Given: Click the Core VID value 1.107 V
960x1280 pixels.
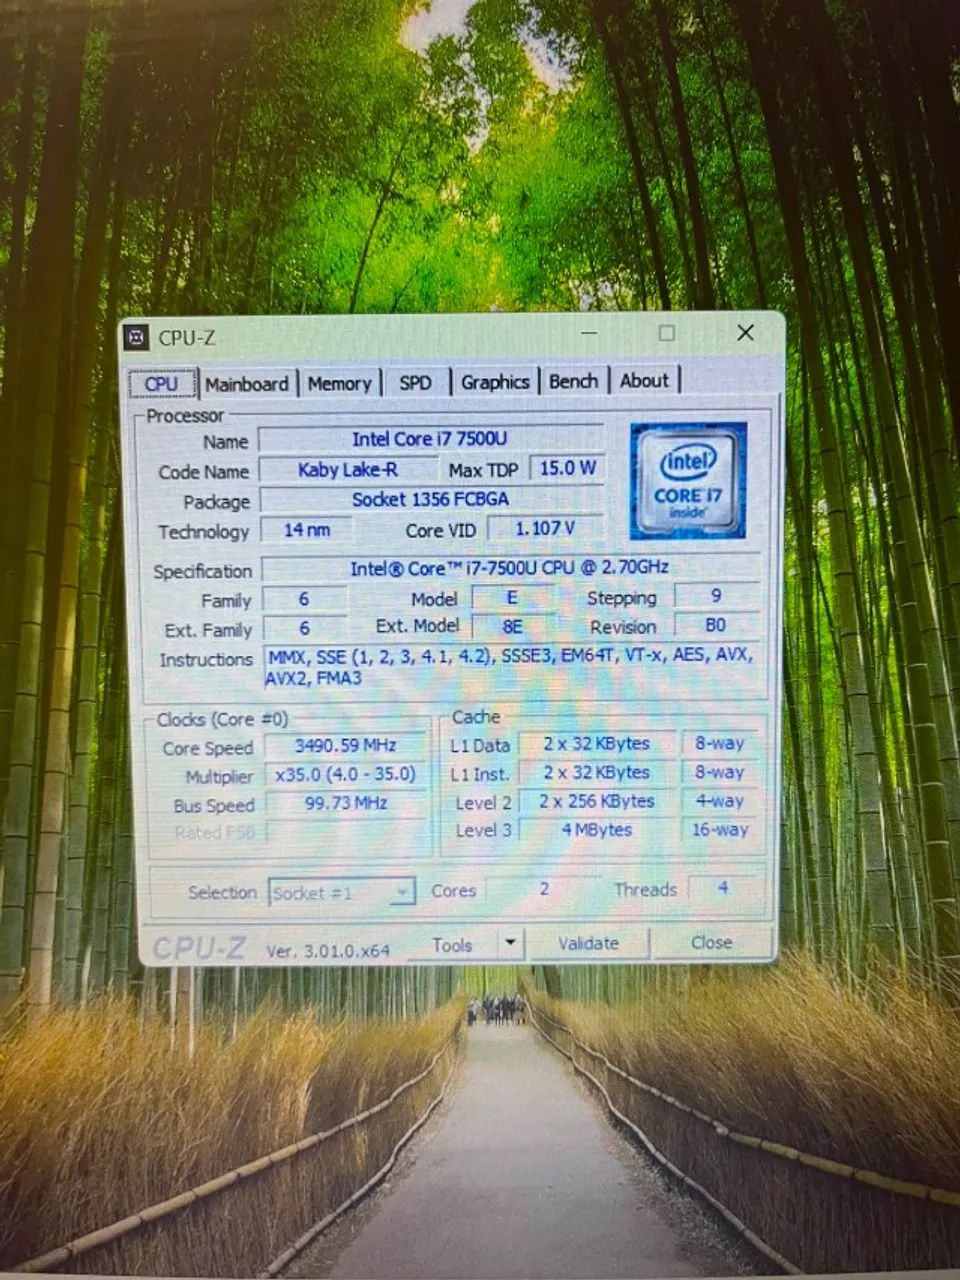Looking at the screenshot, I should click(546, 527).
